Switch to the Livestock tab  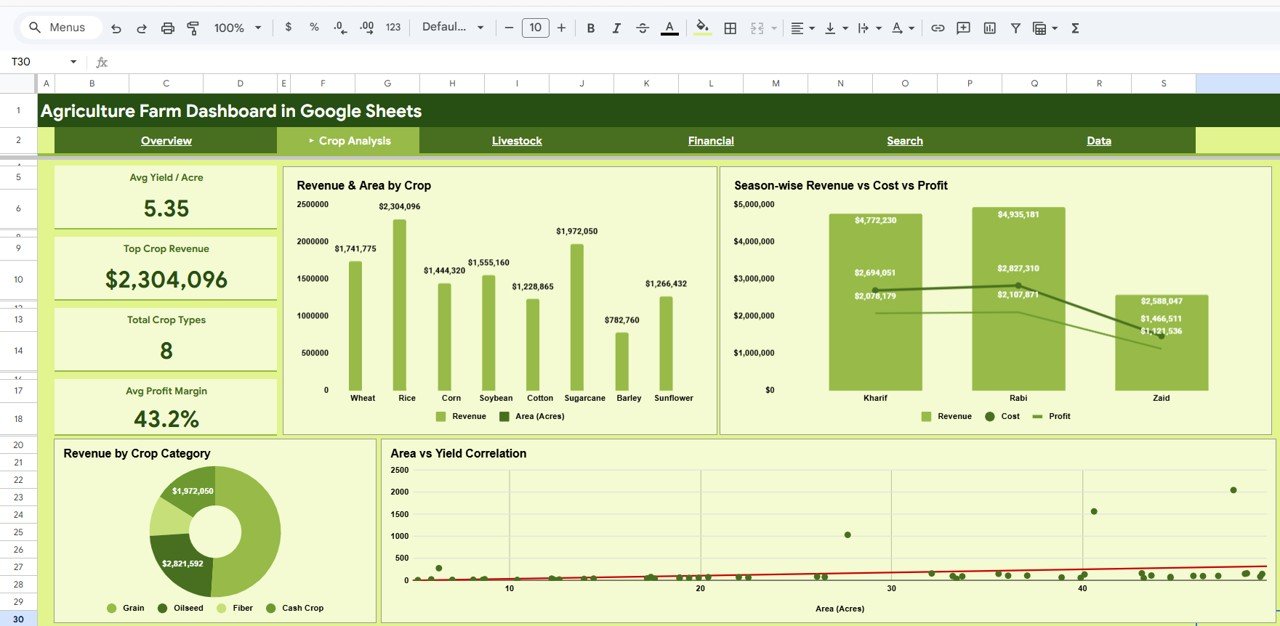pyautogui.click(x=516, y=140)
